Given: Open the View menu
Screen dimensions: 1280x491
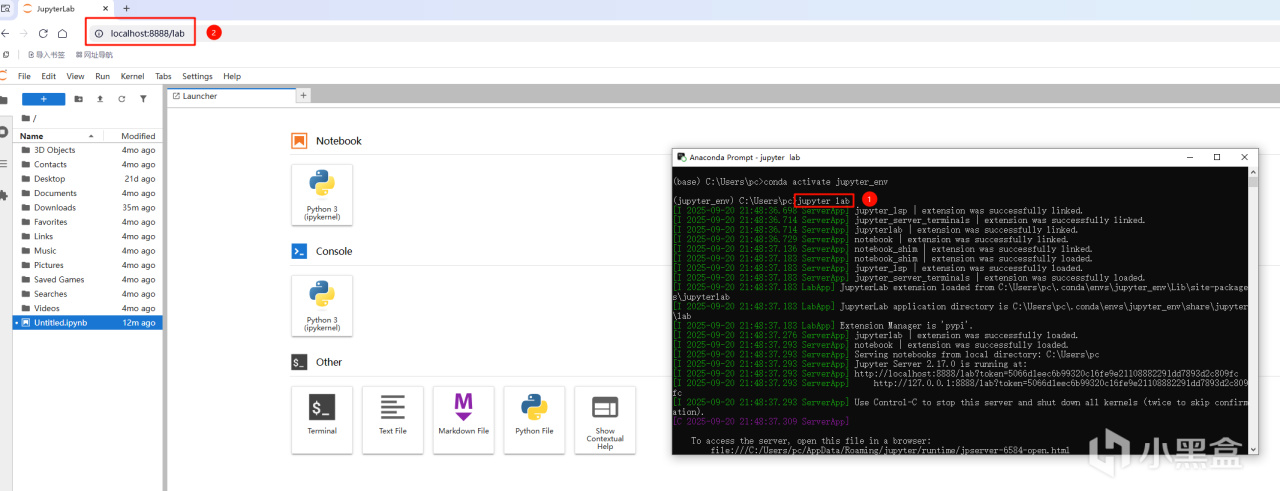Looking at the screenshot, I should click(x=75, y=76).
